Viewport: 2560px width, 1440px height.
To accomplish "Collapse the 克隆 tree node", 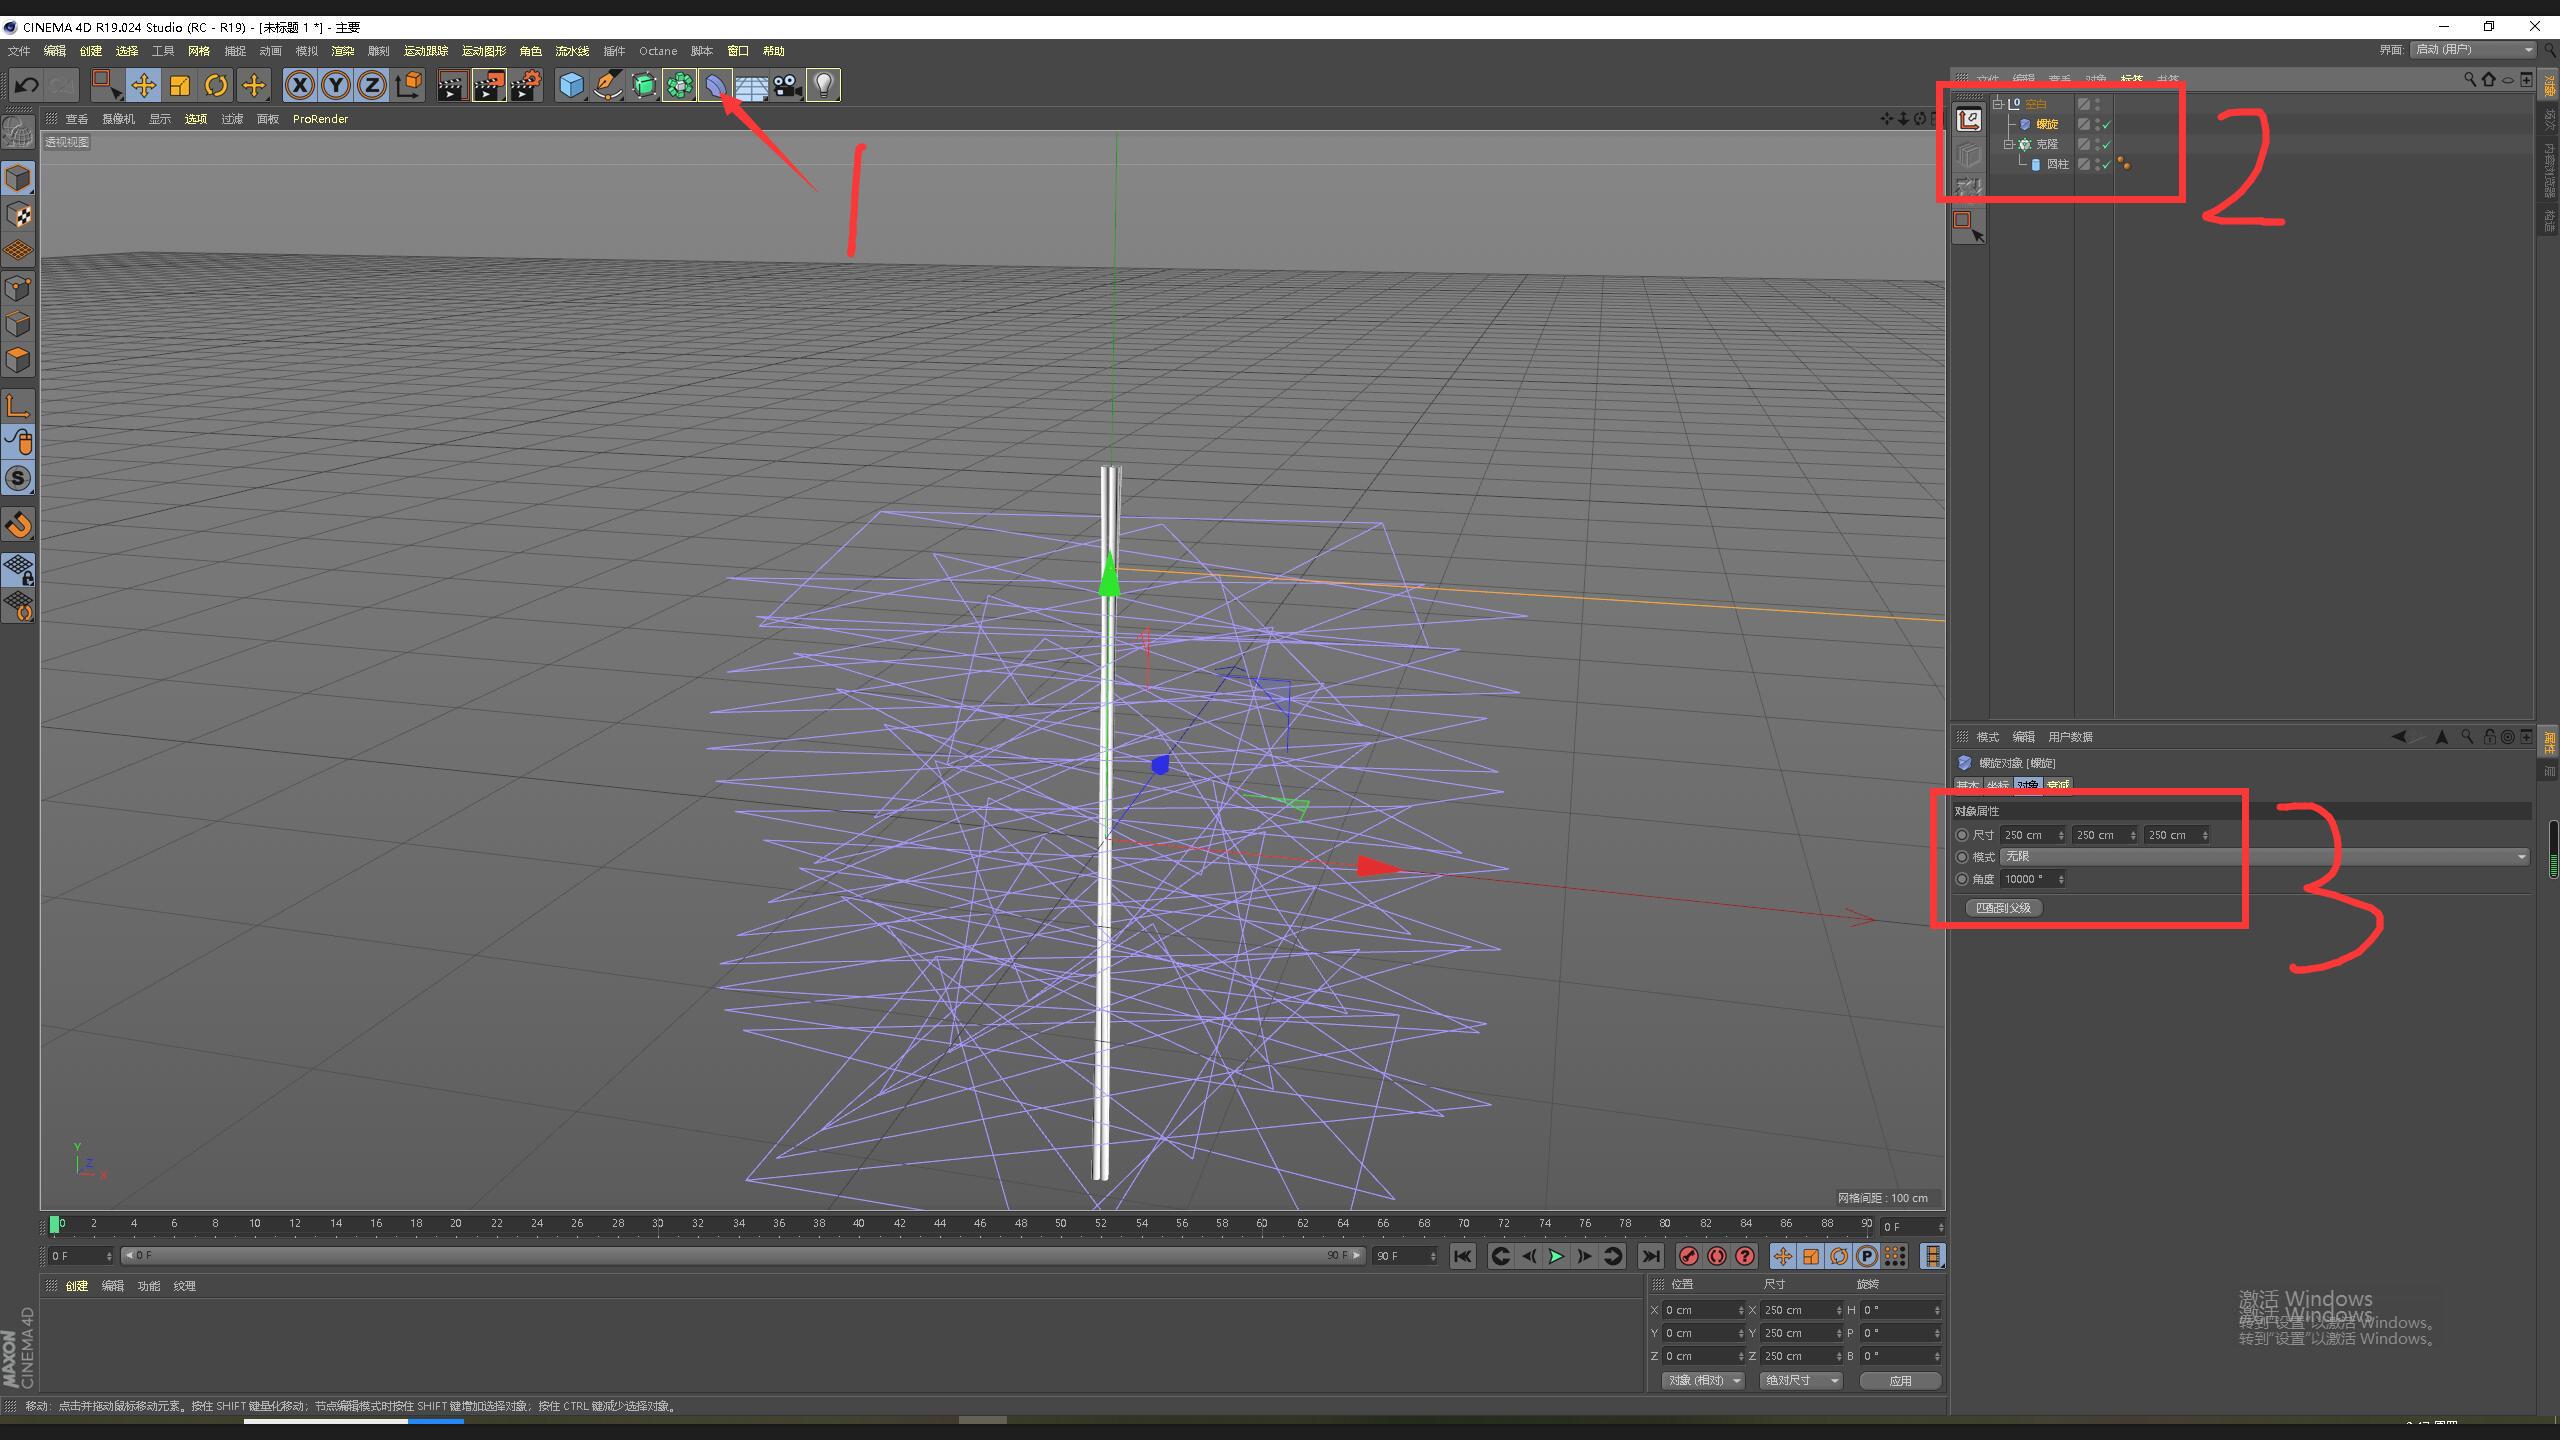I will coord(2007,145).
